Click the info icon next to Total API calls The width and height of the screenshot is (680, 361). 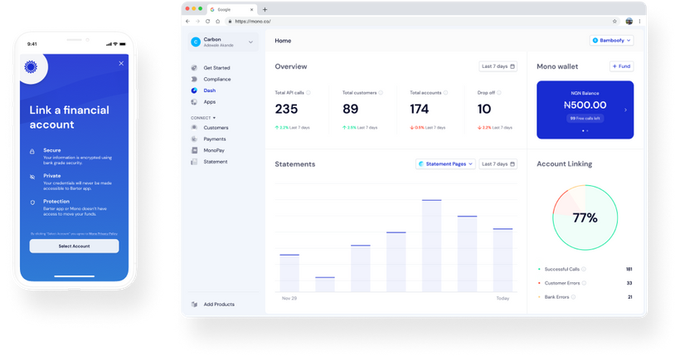(x=308, y=92)
